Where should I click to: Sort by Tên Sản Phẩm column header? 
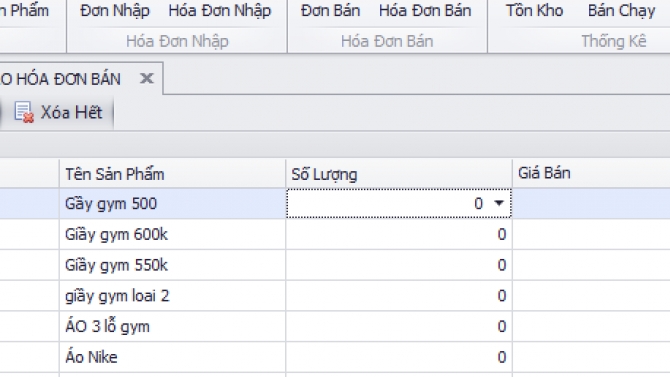pos(173,174)
